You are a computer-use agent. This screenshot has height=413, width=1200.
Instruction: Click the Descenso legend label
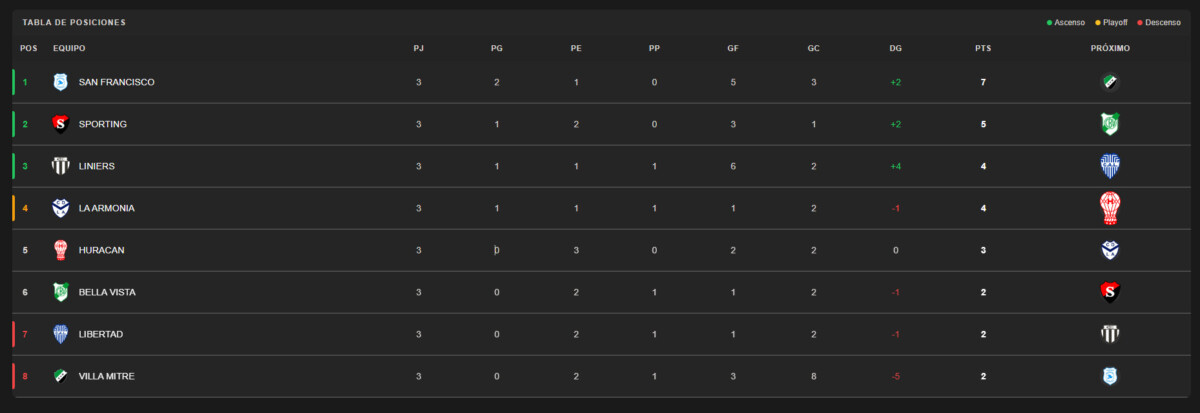1163,22
